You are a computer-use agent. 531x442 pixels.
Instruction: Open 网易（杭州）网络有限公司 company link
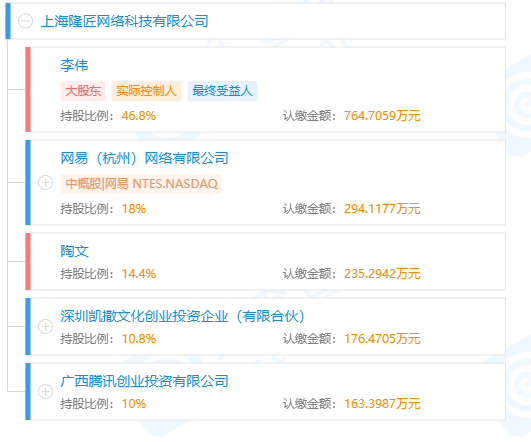[145, 158]
